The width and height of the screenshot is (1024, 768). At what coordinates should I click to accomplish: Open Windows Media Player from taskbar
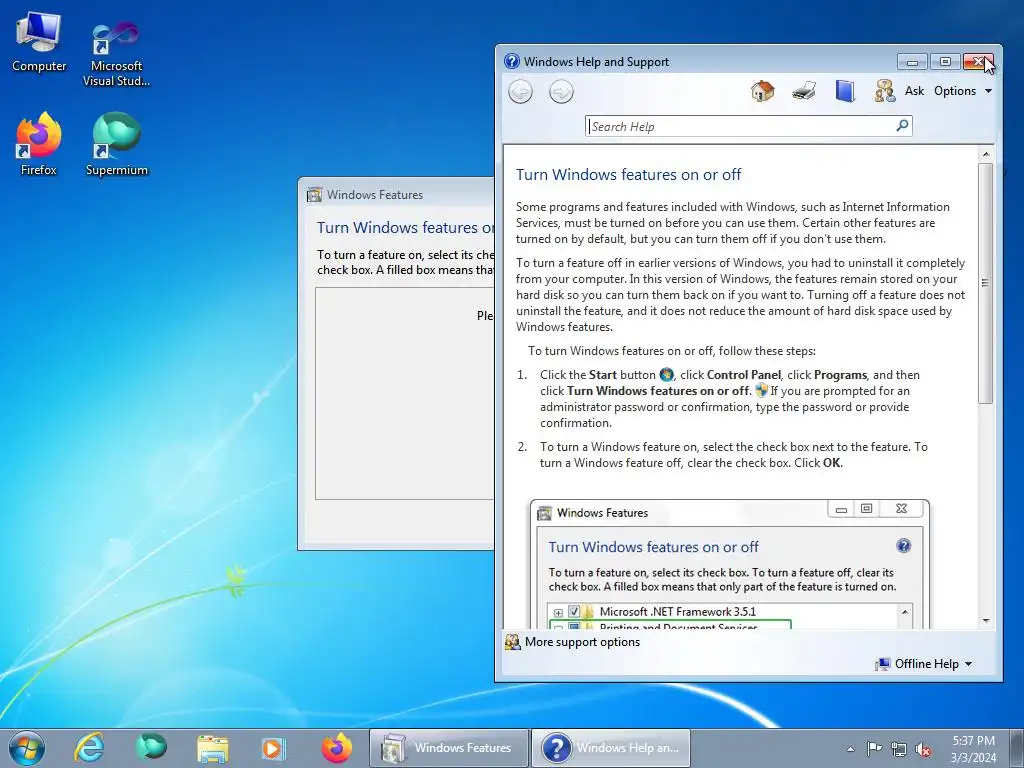pos(273,748)
